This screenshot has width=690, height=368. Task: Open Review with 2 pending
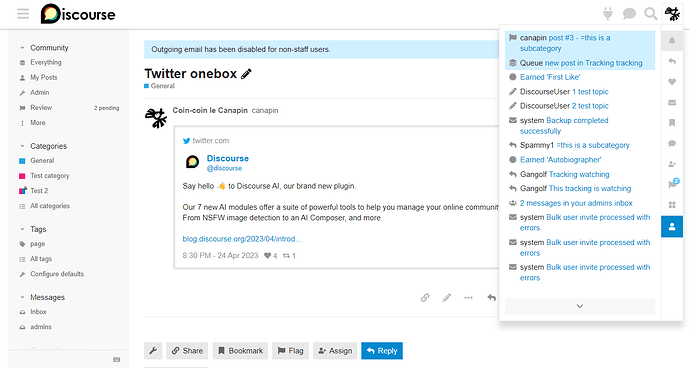click(70, 108)
